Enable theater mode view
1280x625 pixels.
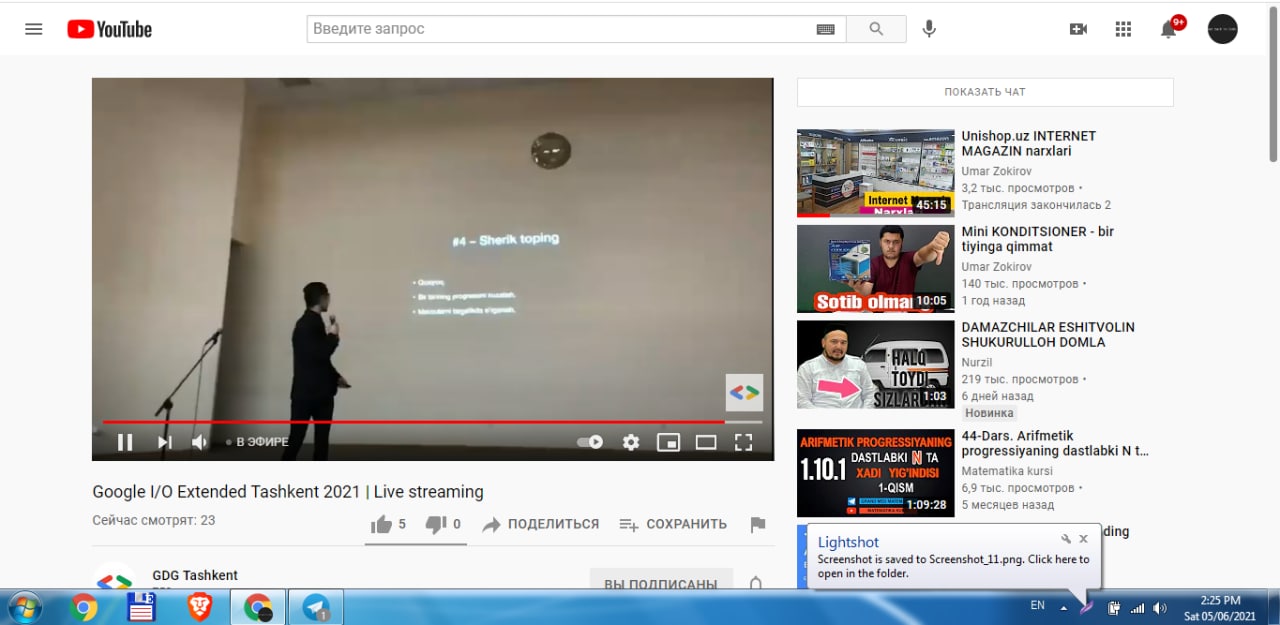[706, 442]
